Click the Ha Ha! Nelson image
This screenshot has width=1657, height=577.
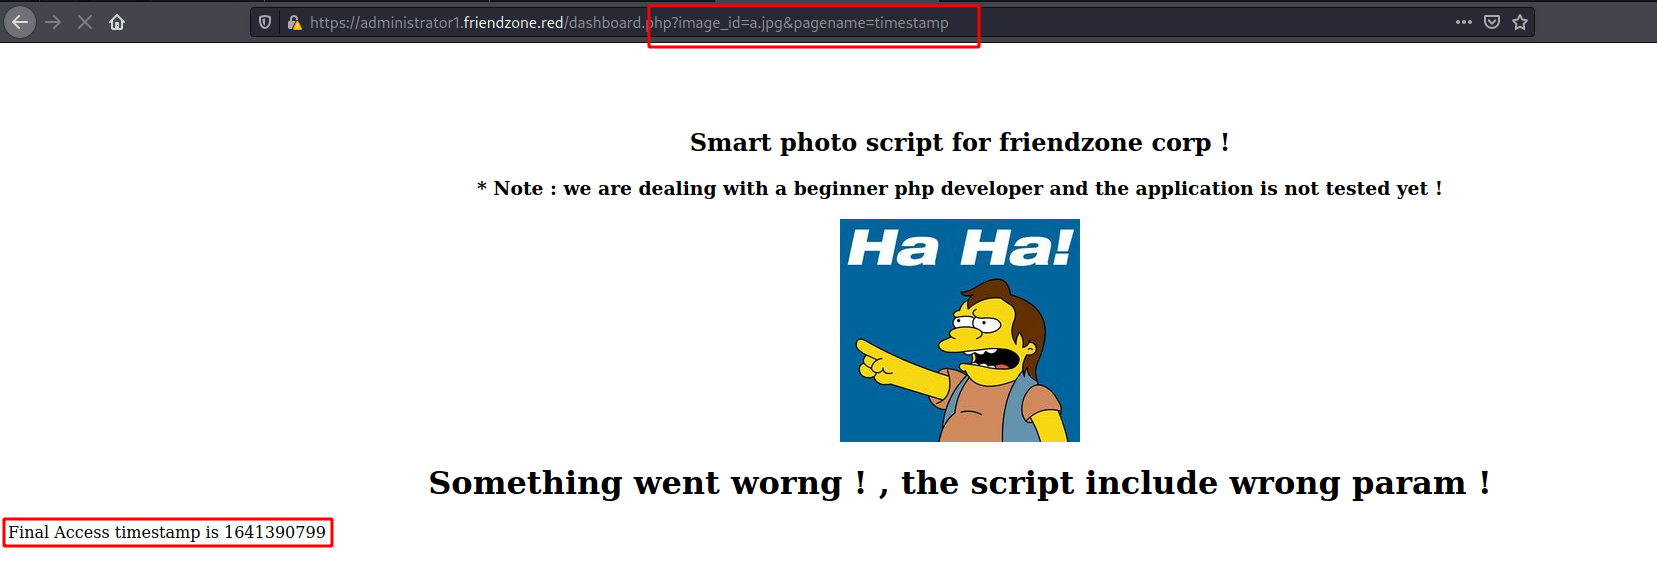click(960, 330)
